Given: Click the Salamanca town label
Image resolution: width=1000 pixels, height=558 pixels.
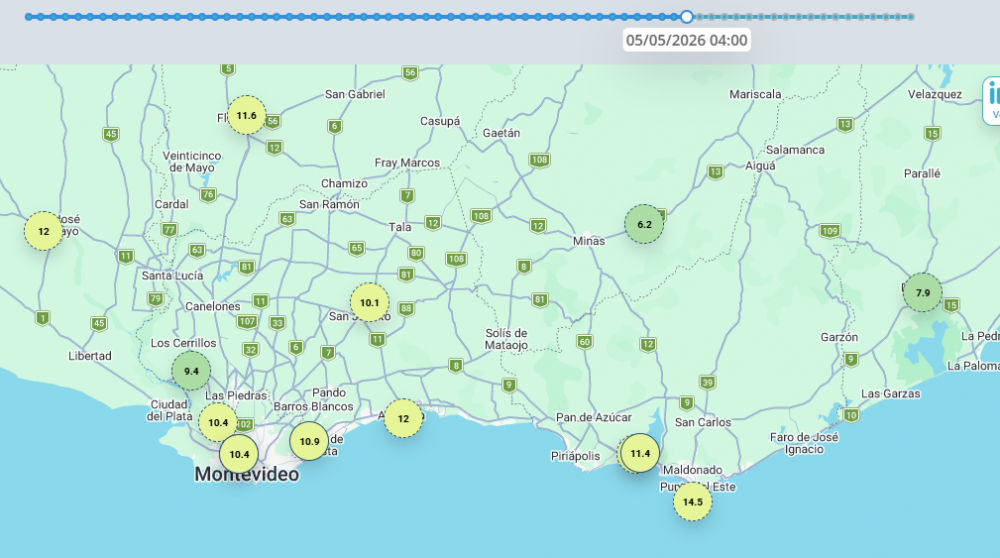Looking at the screenshot, I should click(795, 151).
